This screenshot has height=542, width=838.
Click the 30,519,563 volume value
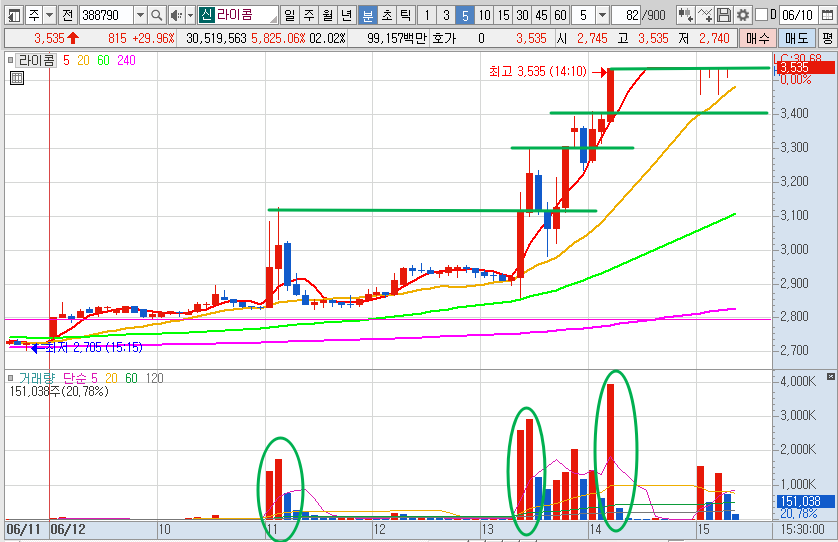pyautogui.click(x=216, y=38)
